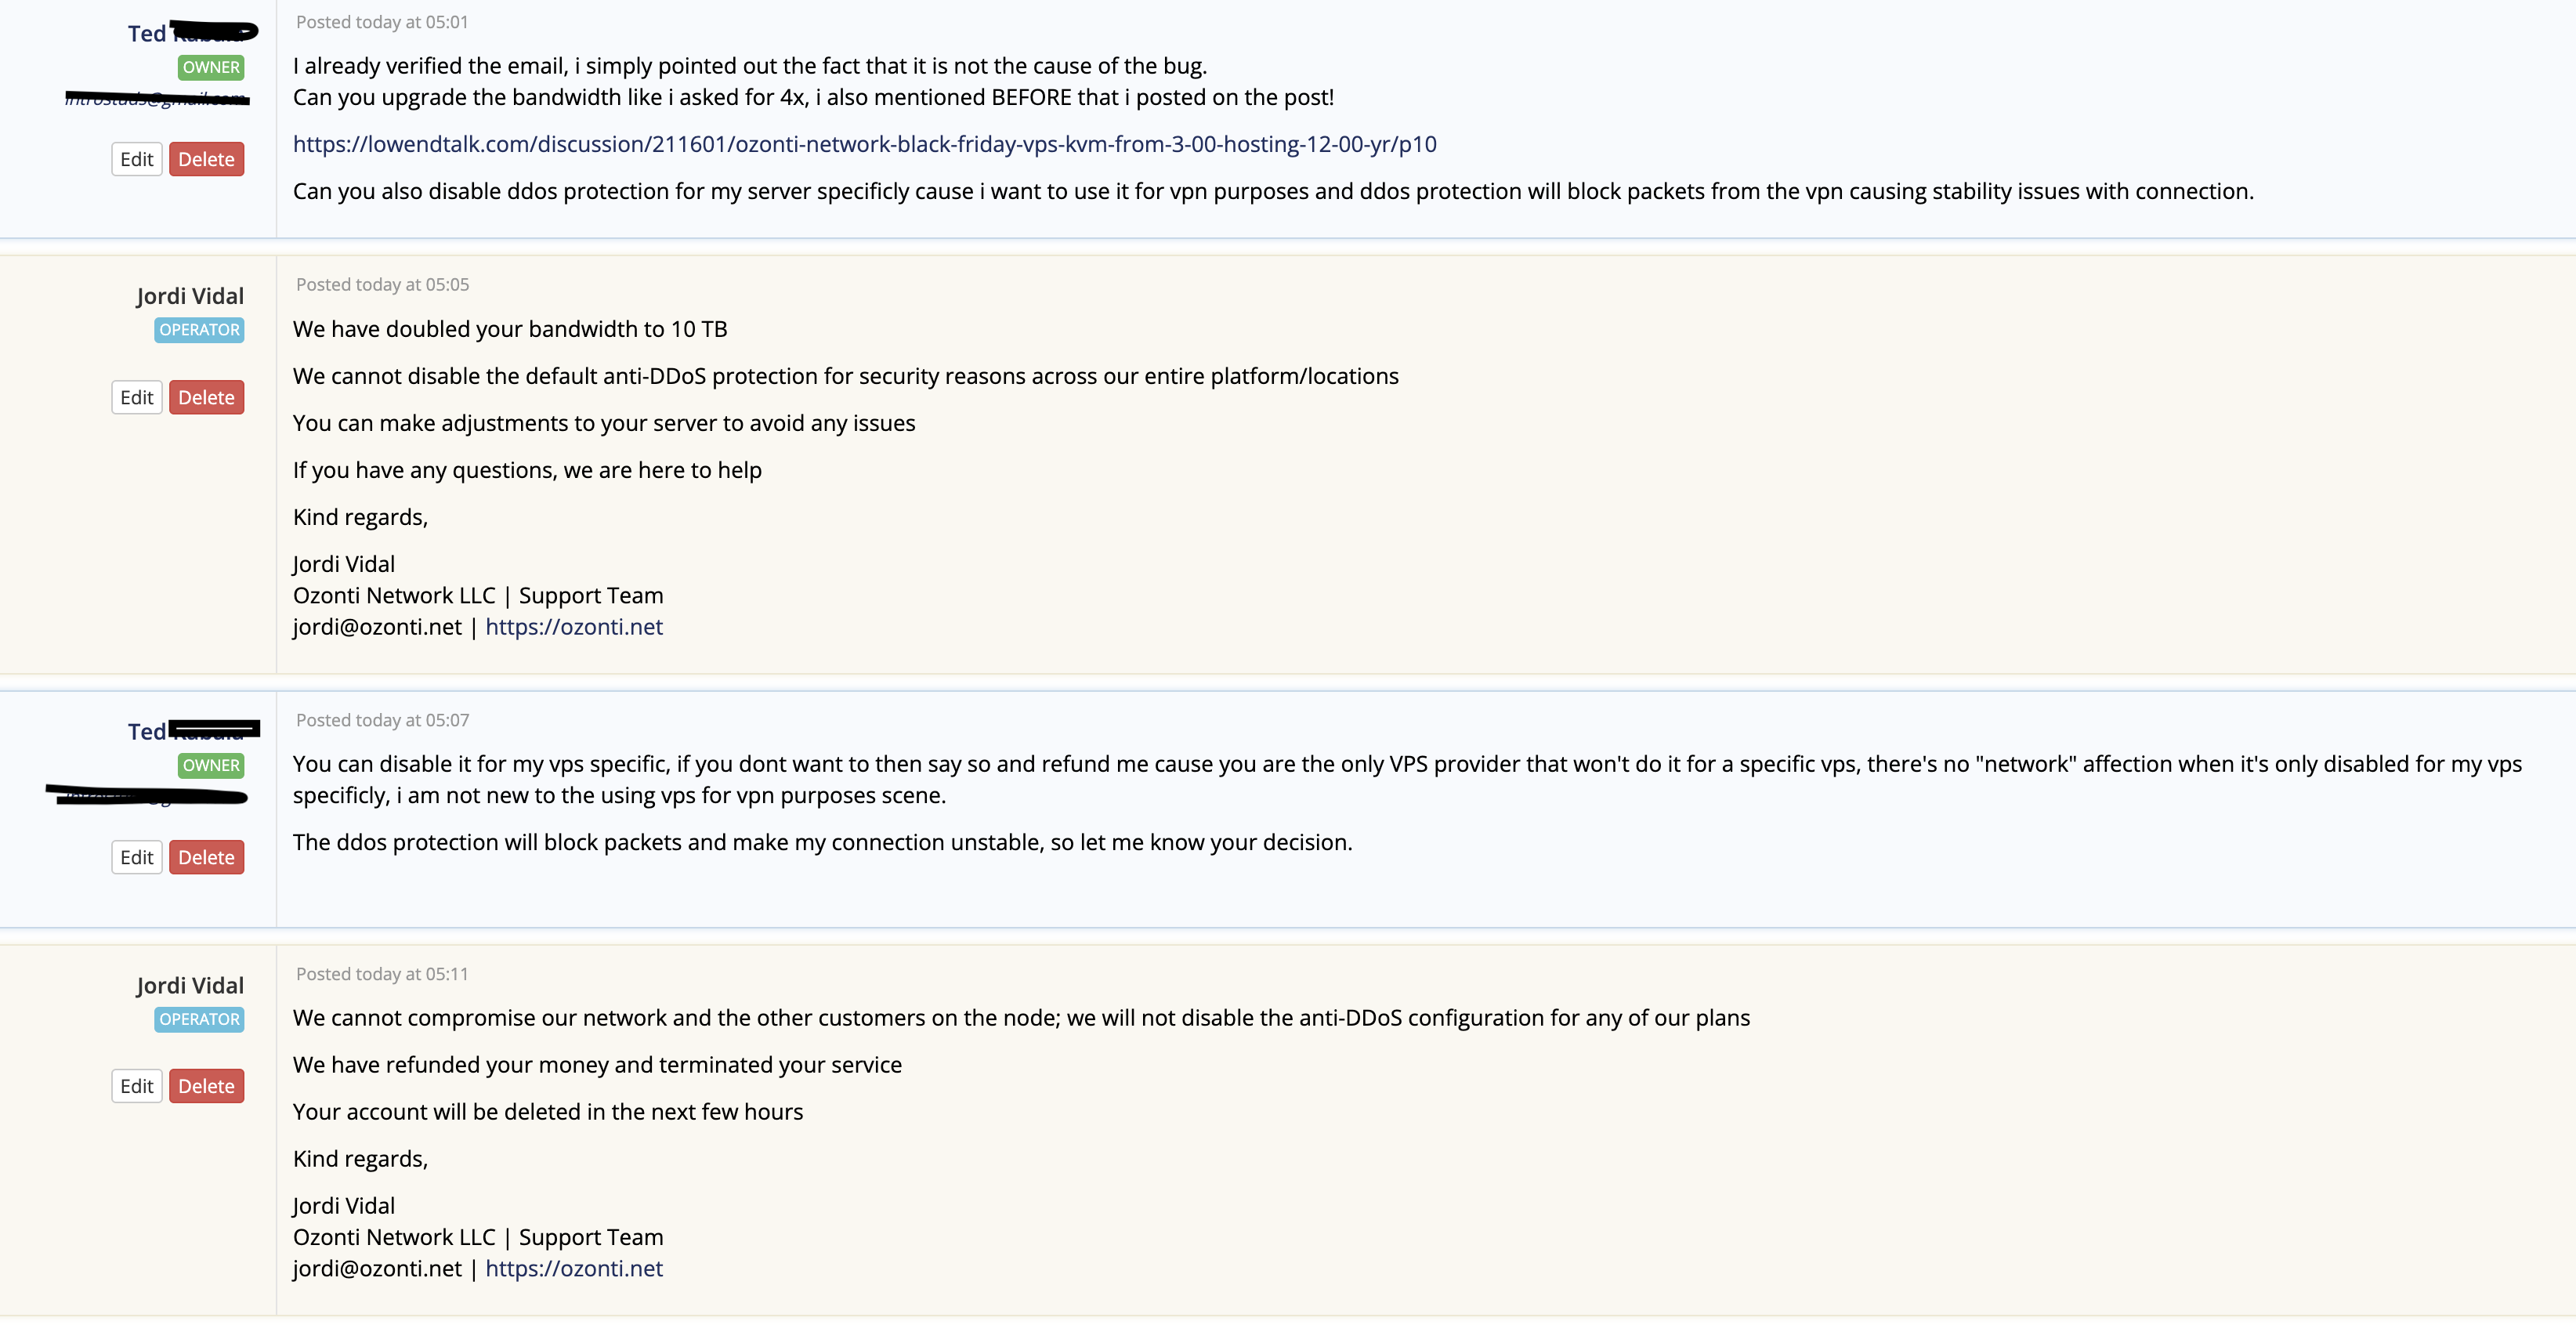Viewport: 2576px width, 1332px height.
Task: Click Jordi Vidal name on 05:05 reply
Action: pos(190,296)
